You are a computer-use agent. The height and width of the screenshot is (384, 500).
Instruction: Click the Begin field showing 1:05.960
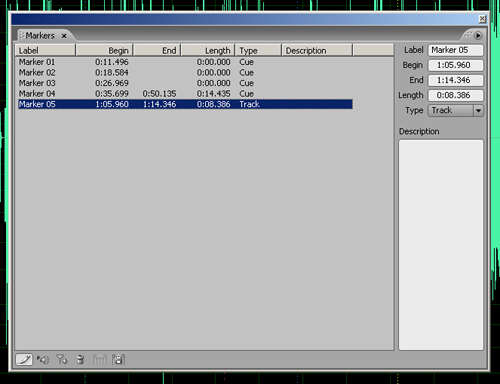[456, 65]
